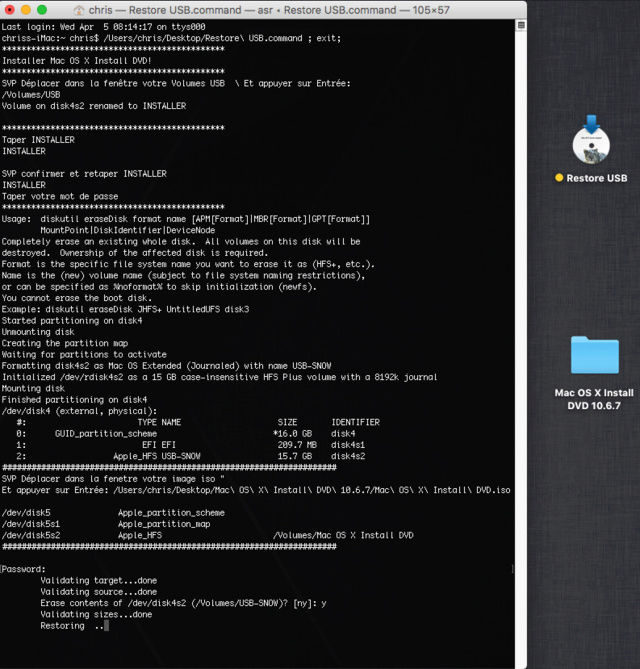The width and height of the screenshot is (640, 669).
Task: Click the '/dev/disk5s1 Apple_partition_map' line
Action: 106,524
